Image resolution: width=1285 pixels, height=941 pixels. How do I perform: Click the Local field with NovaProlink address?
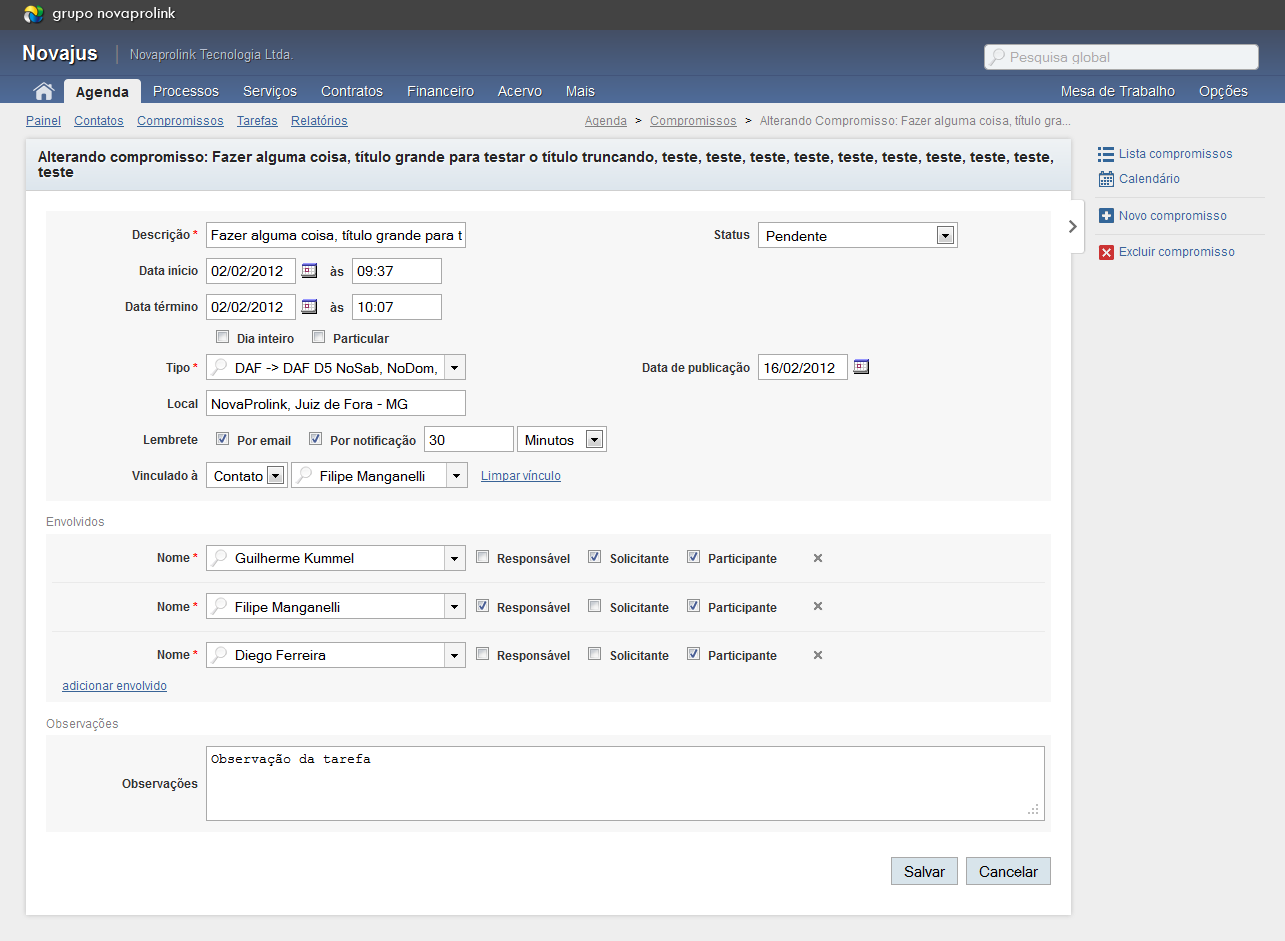point(336,403)
